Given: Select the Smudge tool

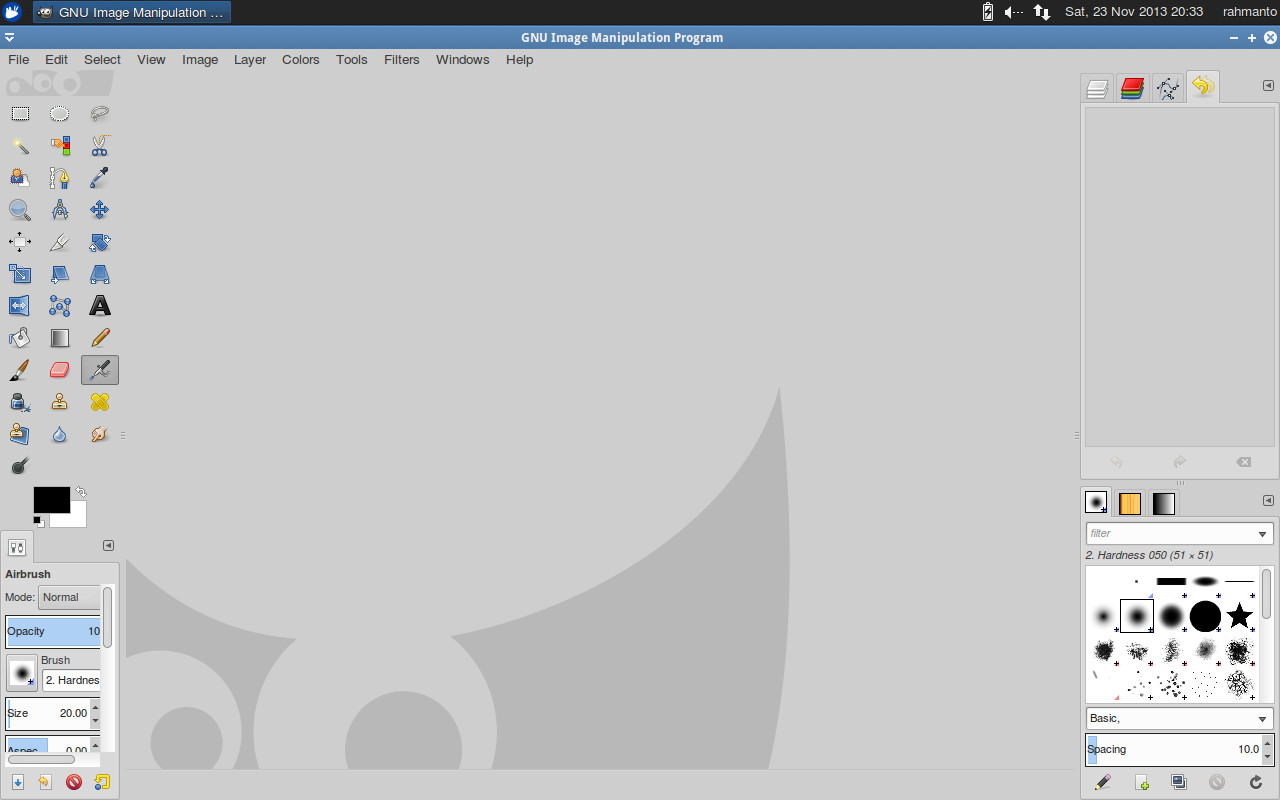Looking at the screenshot, I should click(x=100, y=434).
